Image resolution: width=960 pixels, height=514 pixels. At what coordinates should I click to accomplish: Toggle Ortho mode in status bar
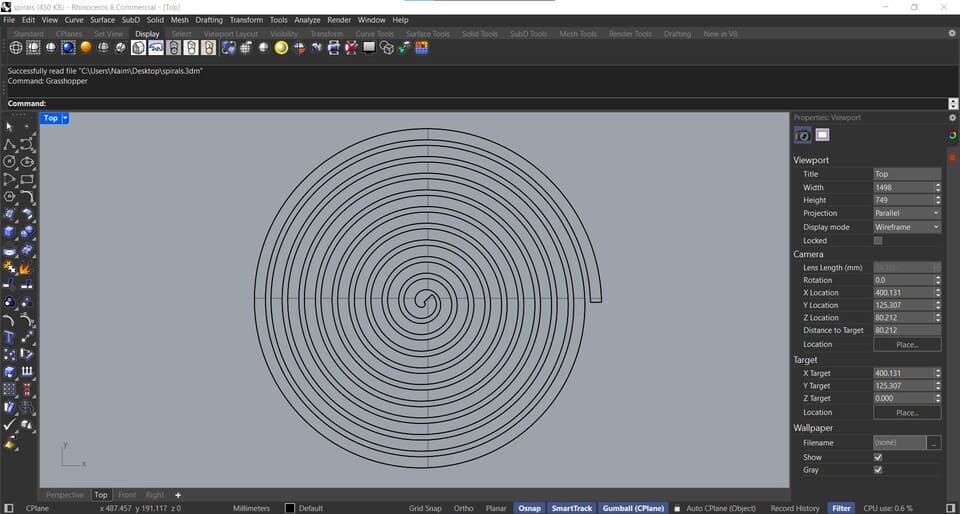click(463, 508)
